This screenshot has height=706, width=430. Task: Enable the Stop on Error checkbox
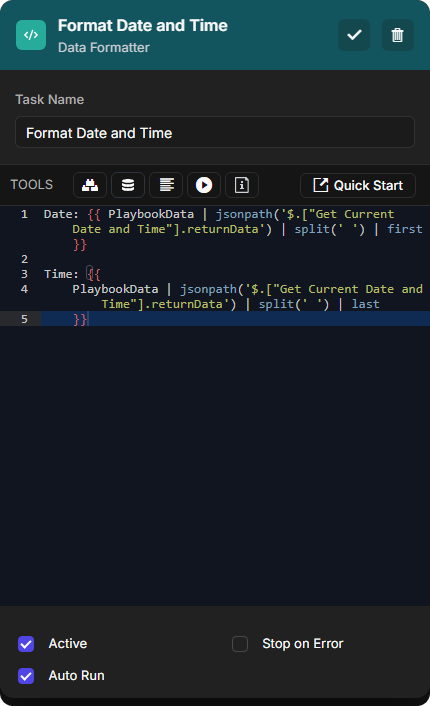[240, 644]
